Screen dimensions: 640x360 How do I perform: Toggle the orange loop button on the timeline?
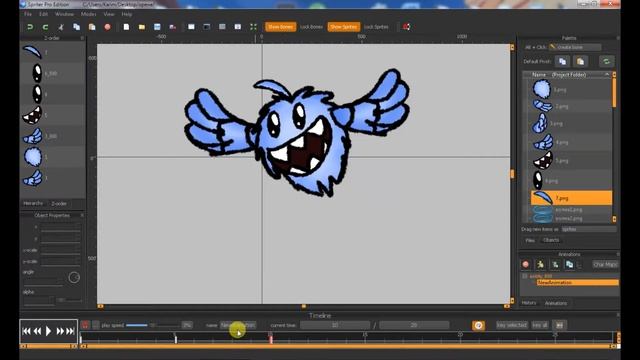click(478, 325)
